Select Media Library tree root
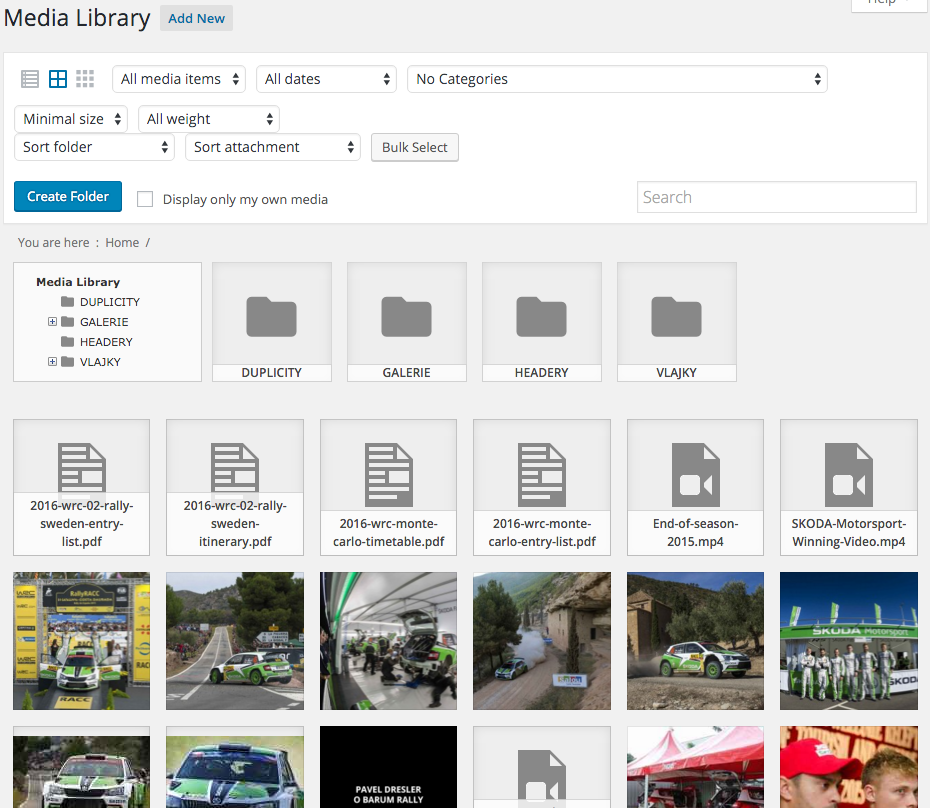Viewport: 930px width, 808px height. [x=78, y=282]
